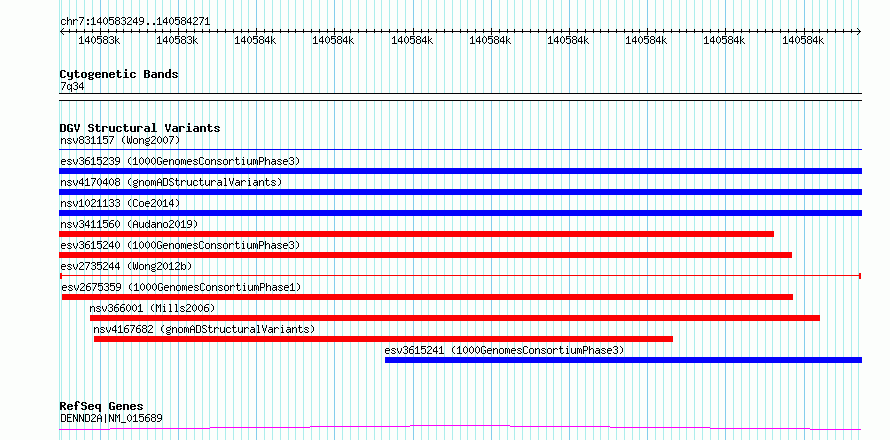Click the red bar for esv3615240
This screenshot has height=440, width=890.
(426, 255)
